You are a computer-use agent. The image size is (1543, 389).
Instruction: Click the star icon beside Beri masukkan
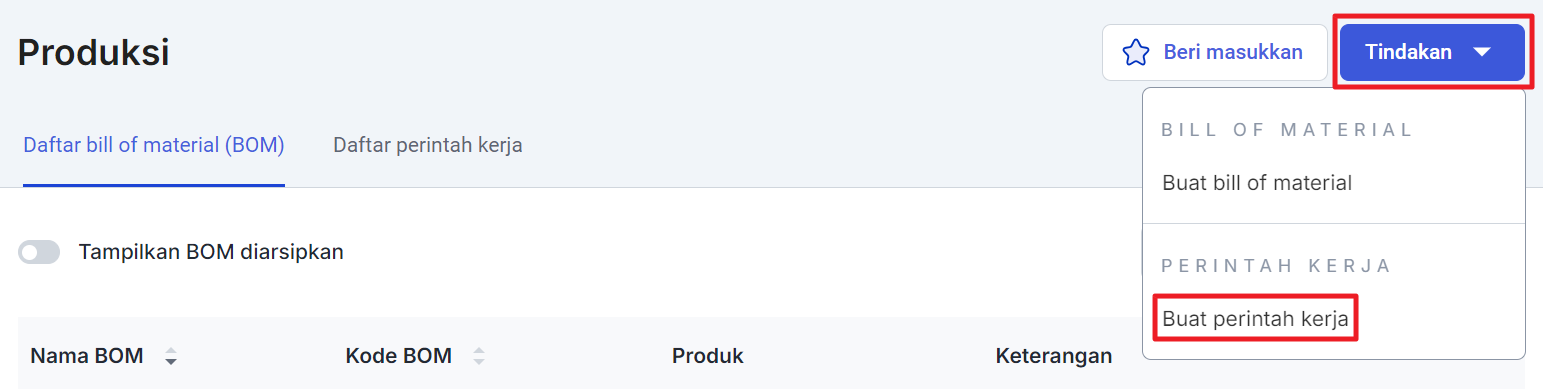[x=1136, y=52]
